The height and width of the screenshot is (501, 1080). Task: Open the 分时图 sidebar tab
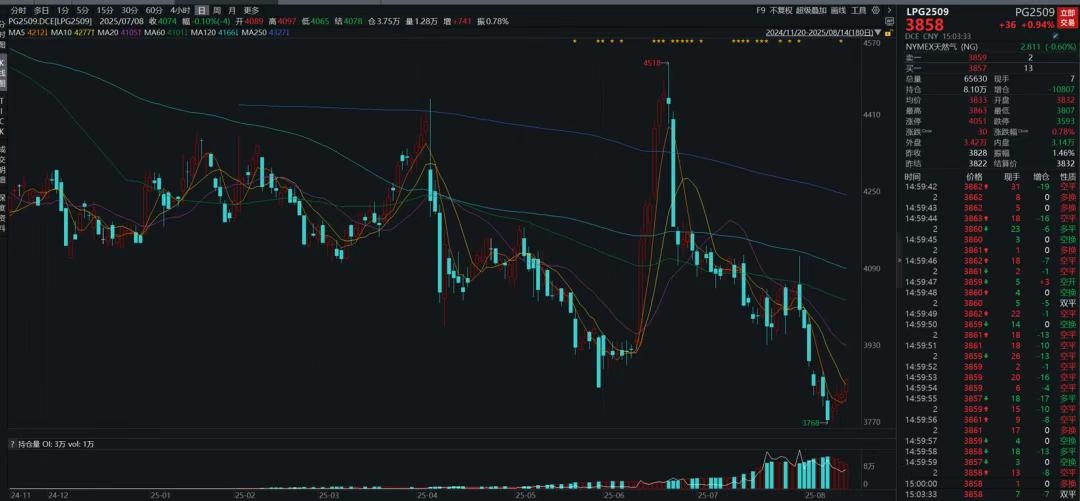[x=3, y=34]
